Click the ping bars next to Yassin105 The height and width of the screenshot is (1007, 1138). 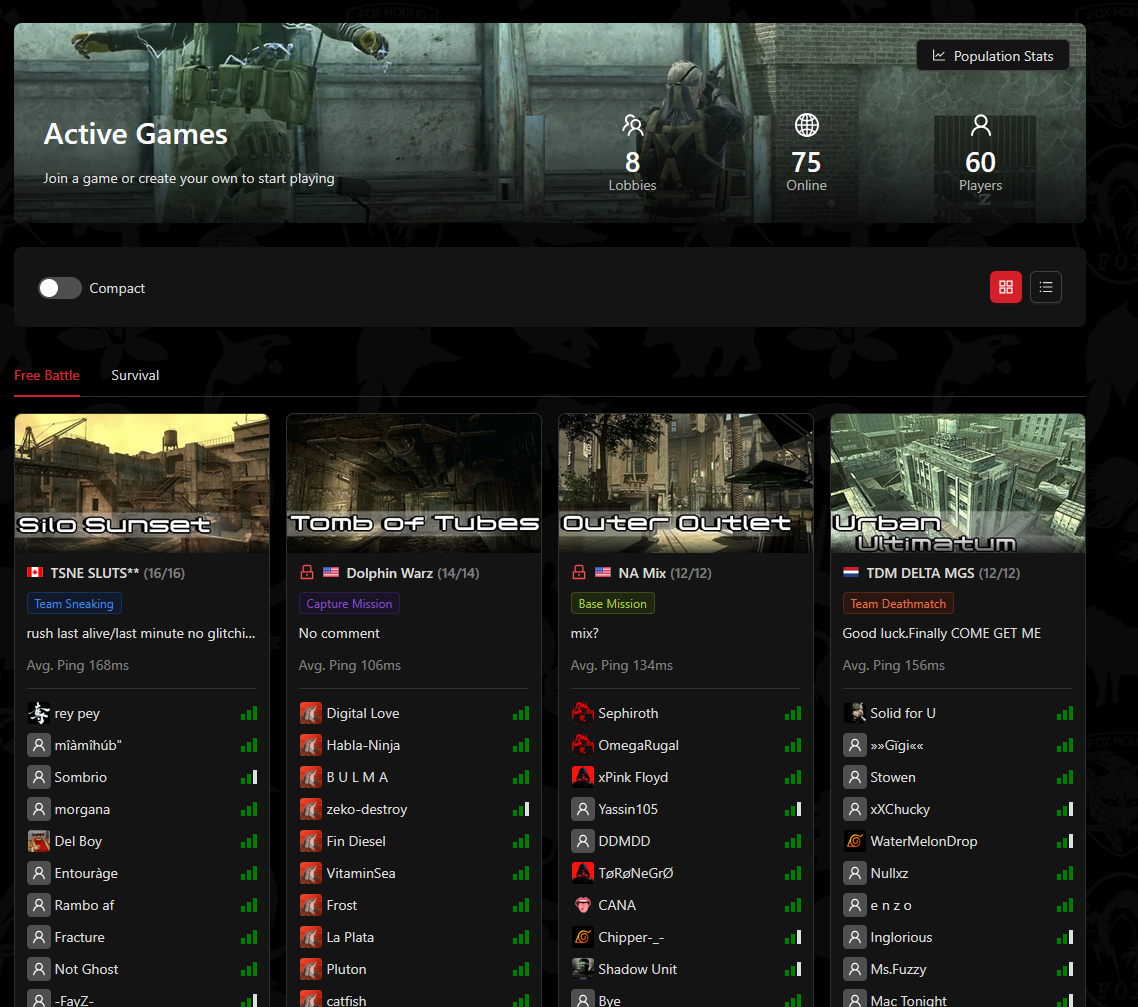click(x=793, y=809)
